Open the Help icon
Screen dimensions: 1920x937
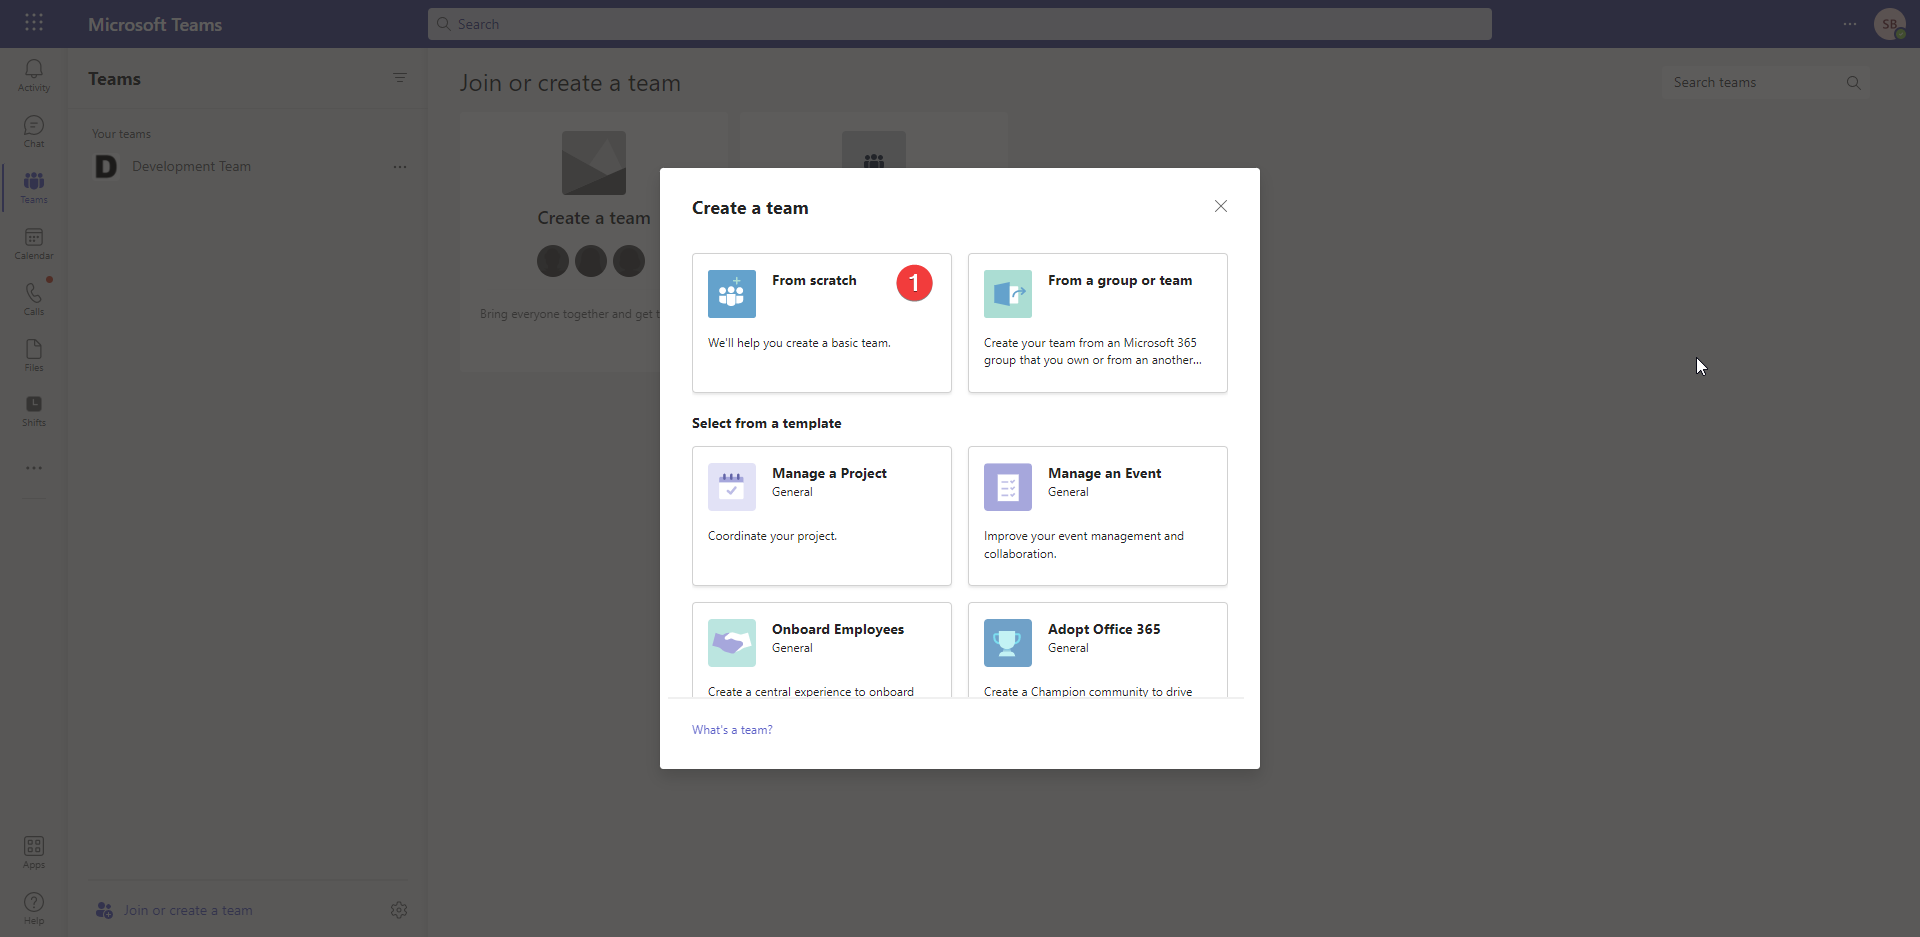click(34, 908)
